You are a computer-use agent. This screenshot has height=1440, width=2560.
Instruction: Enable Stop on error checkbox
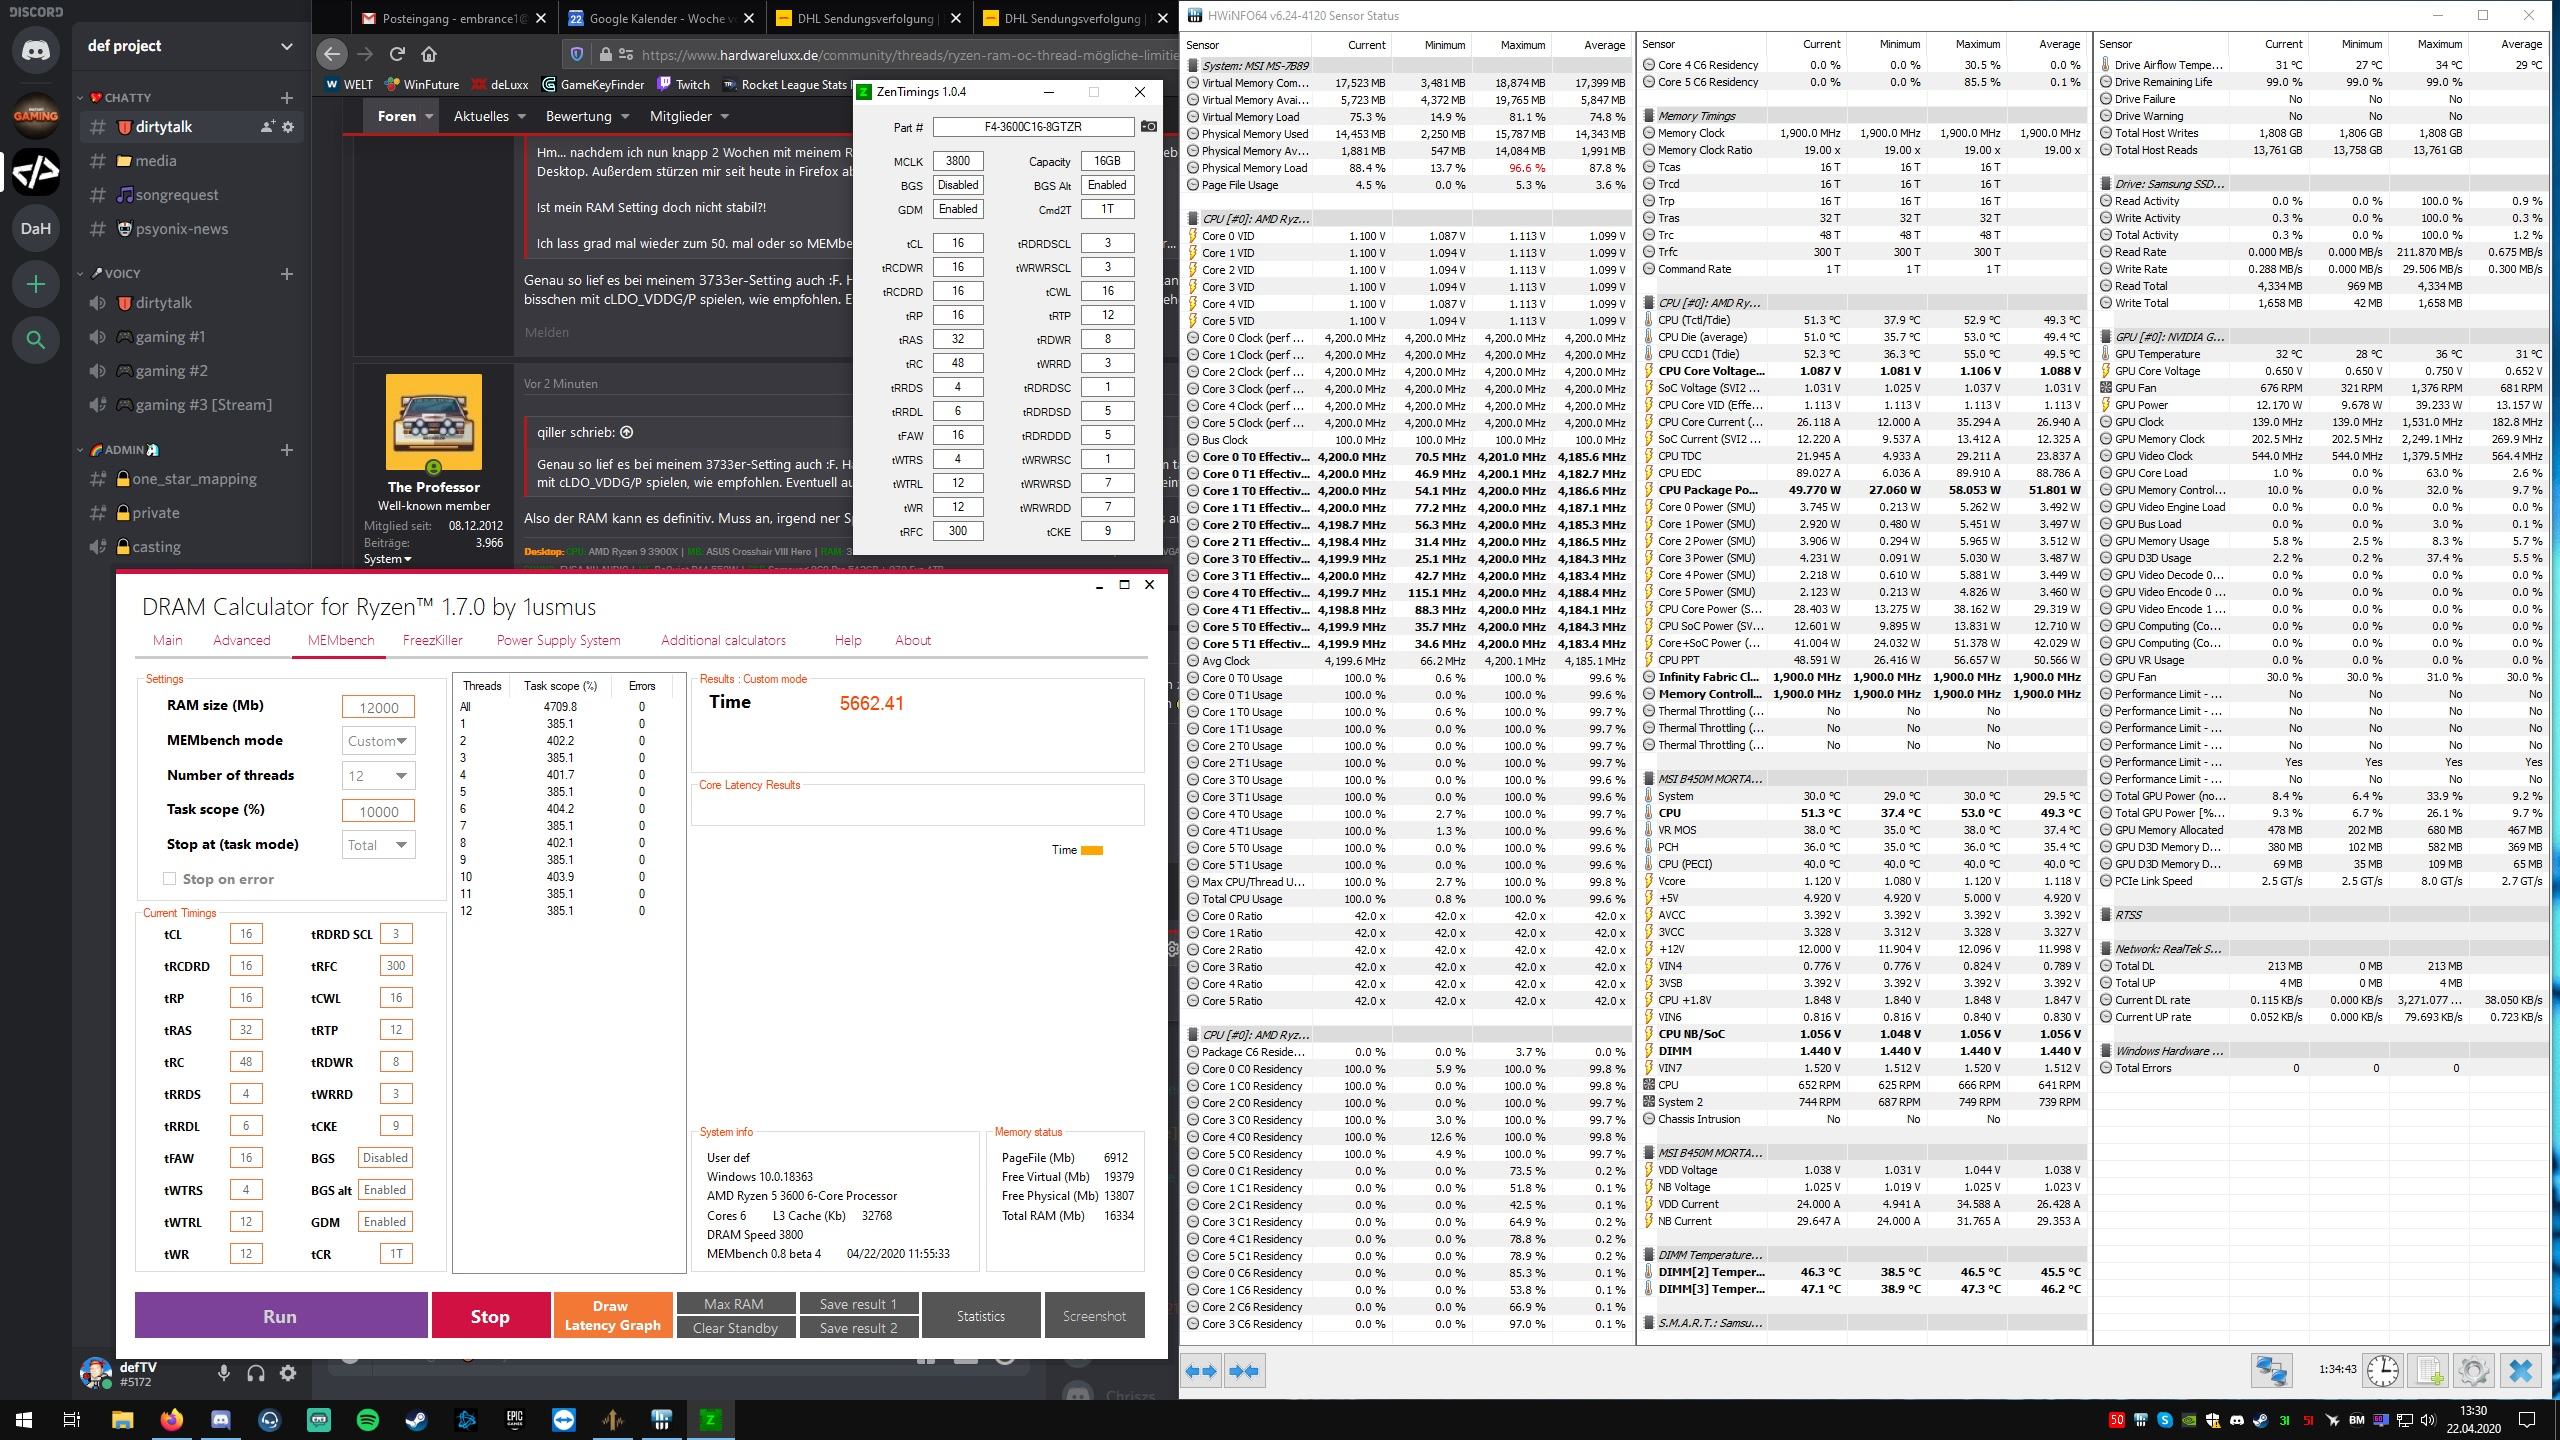pyautogui.click(x=170, y=879)
